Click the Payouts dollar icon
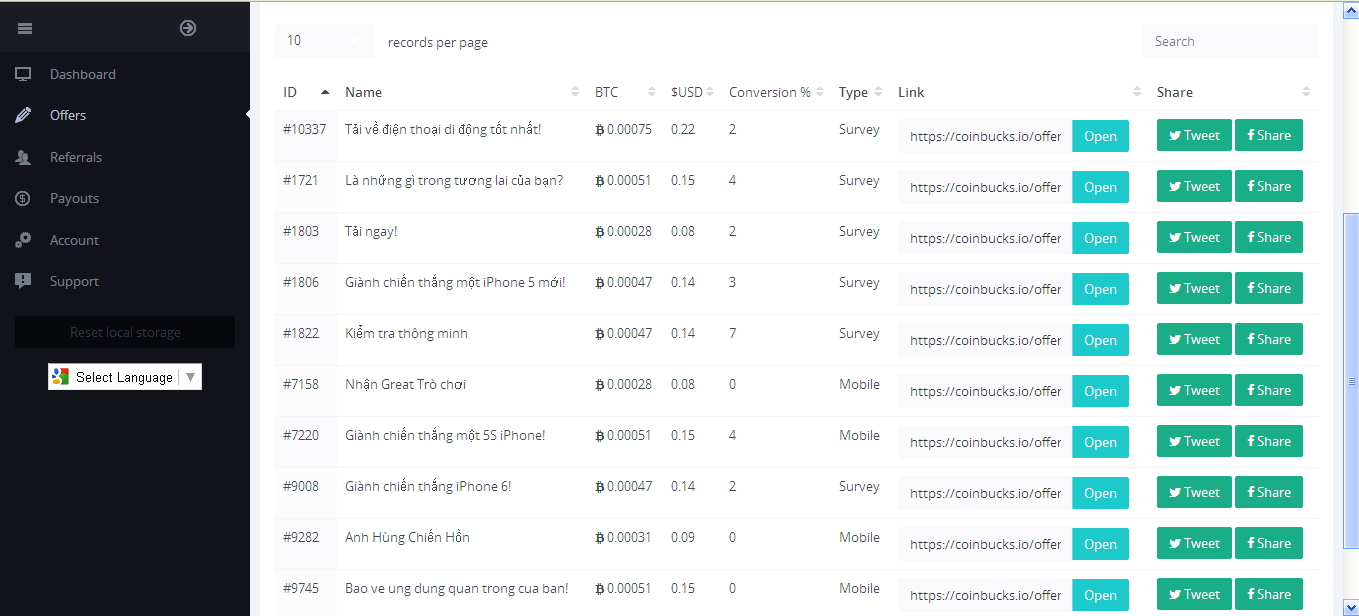Image resolution: width=1359 pixels, height=616 pixels. tap(23, 198)
